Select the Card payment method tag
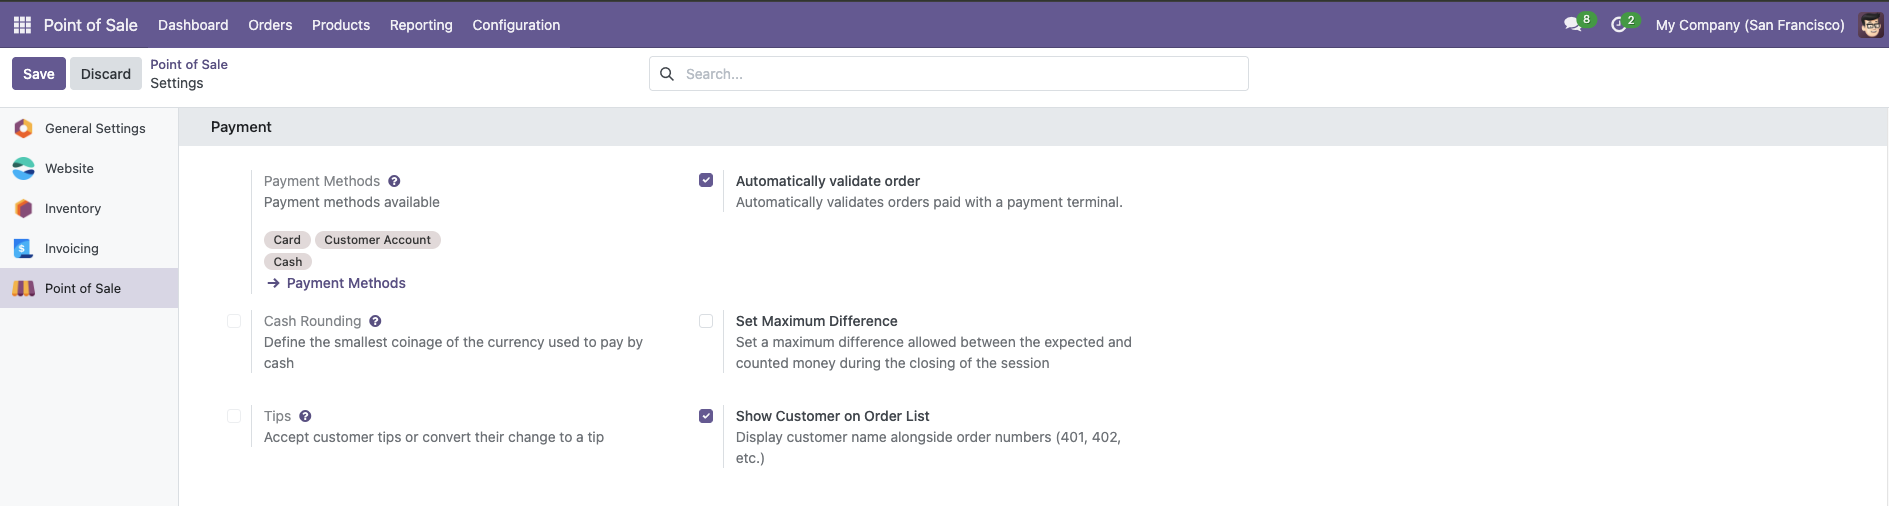This screenshot has height=506, width=1889. 287,240
